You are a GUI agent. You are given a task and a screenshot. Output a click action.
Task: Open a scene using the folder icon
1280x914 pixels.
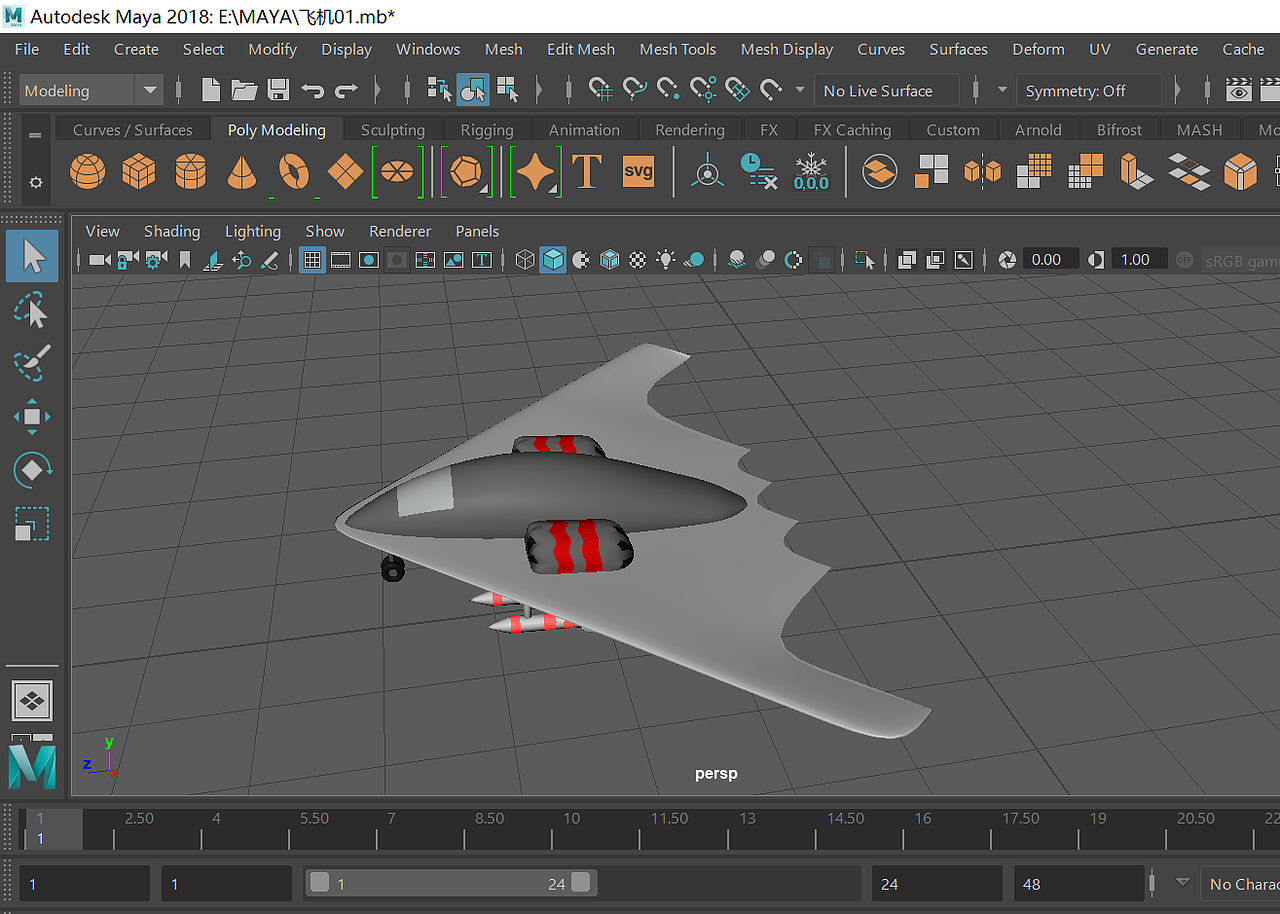click(244, 90)
